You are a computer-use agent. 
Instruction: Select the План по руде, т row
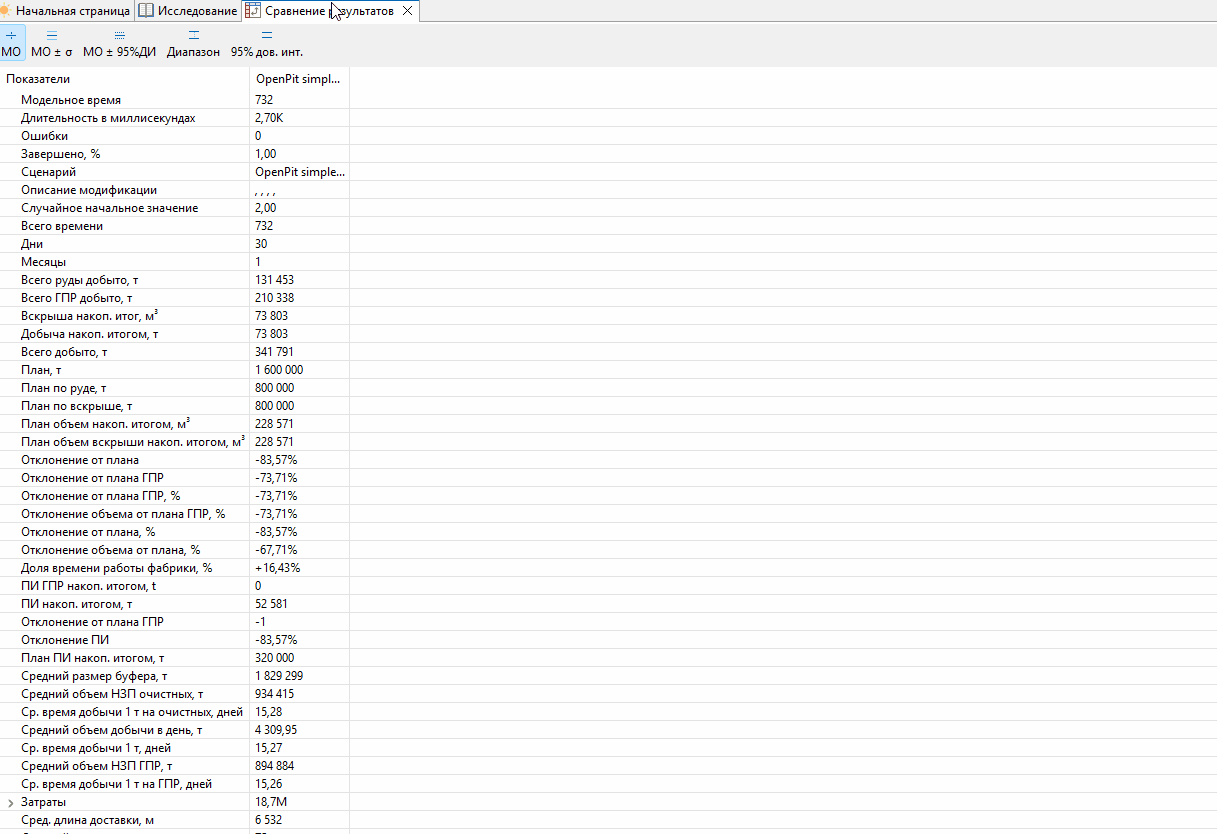(x=175, y=388)
